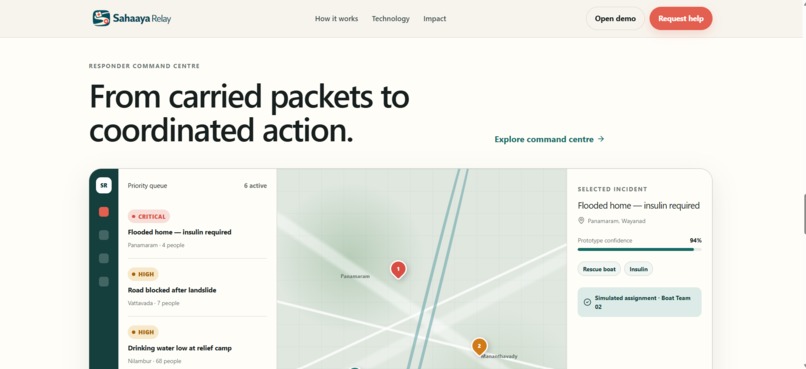Click the Mananthavady label on the map
This screenshot has height=369, width=806.
tap(500, 356)
